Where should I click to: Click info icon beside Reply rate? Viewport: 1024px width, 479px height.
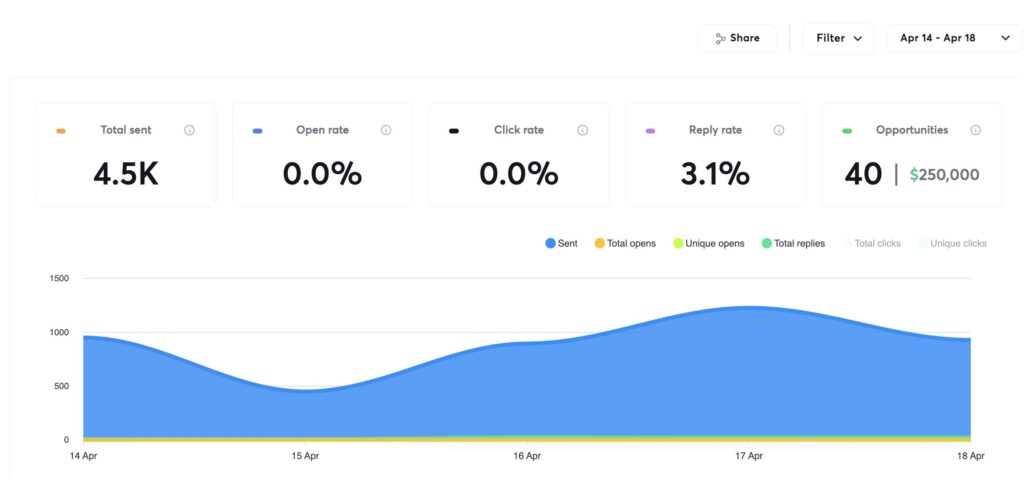[779, 130]
